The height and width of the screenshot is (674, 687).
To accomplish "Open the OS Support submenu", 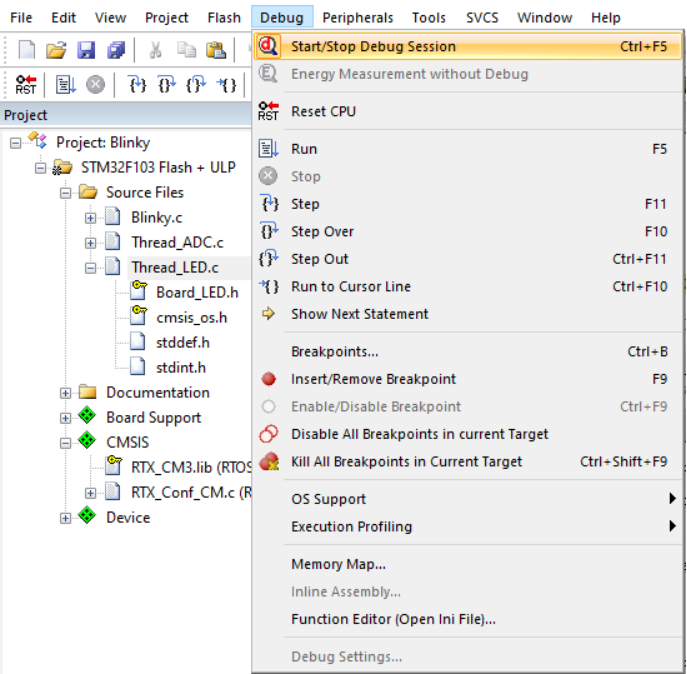I will (x=328, y=499).
